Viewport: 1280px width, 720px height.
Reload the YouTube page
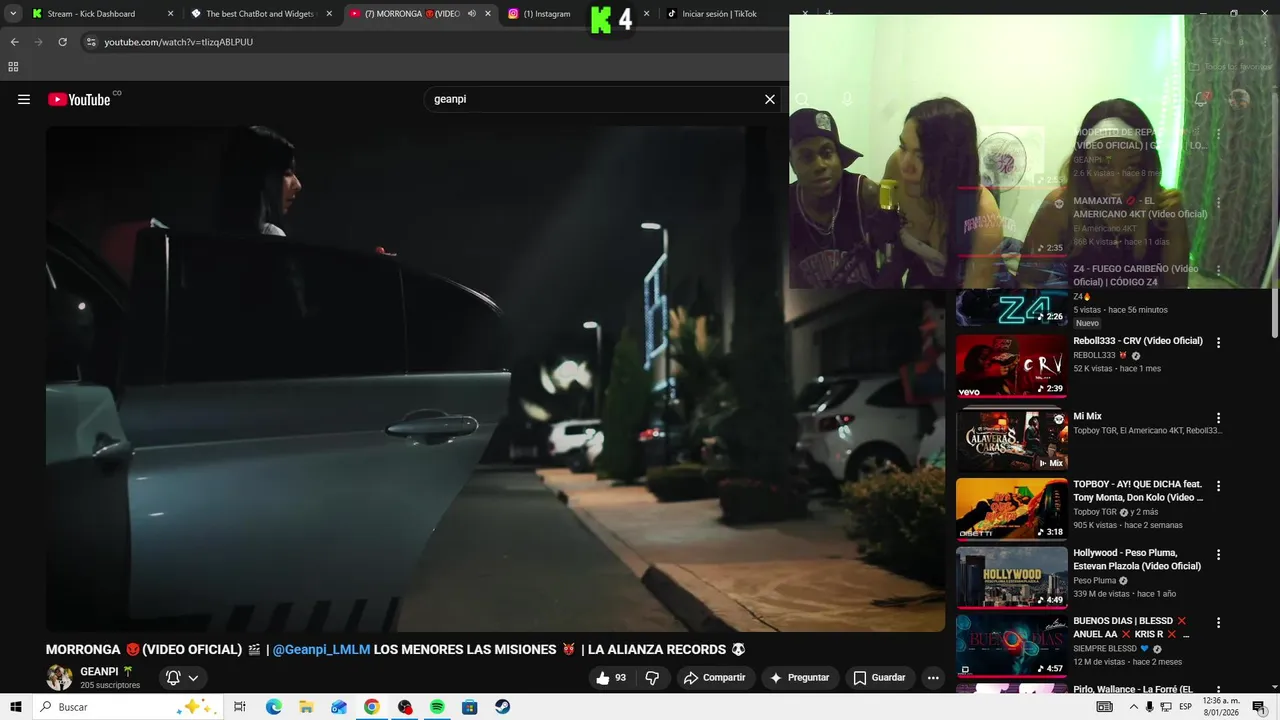pyautogui.click(x=62, y=42)
